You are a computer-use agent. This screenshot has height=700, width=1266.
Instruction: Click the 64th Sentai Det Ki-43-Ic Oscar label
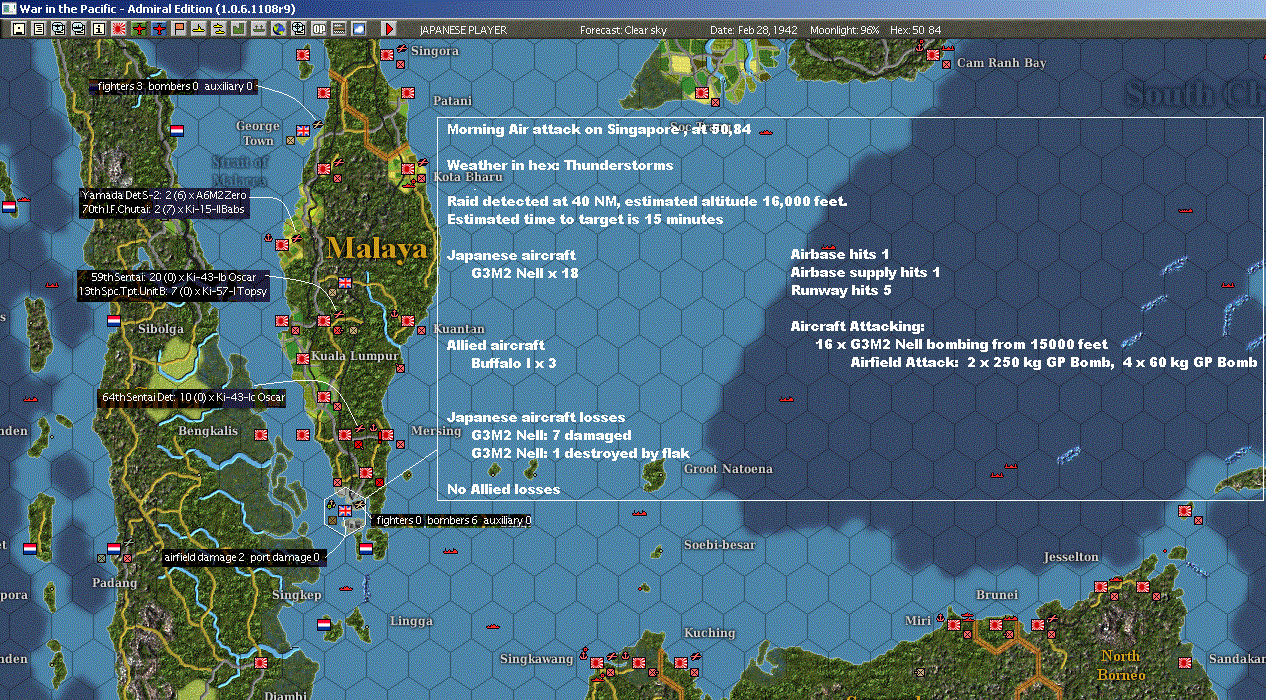192,398
